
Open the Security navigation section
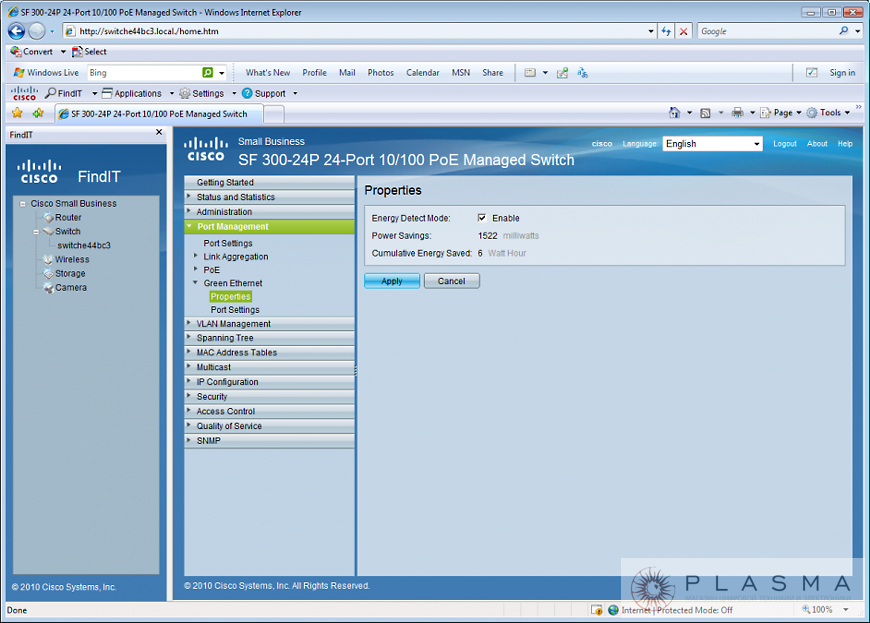point(269,397)
